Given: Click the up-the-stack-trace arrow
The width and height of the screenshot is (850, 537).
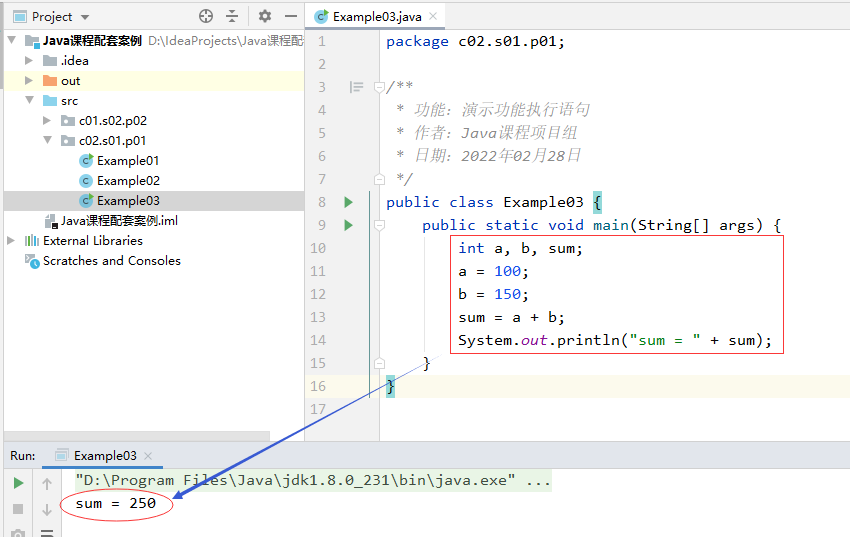Looking at the screenshot, I should pos(47,483).
